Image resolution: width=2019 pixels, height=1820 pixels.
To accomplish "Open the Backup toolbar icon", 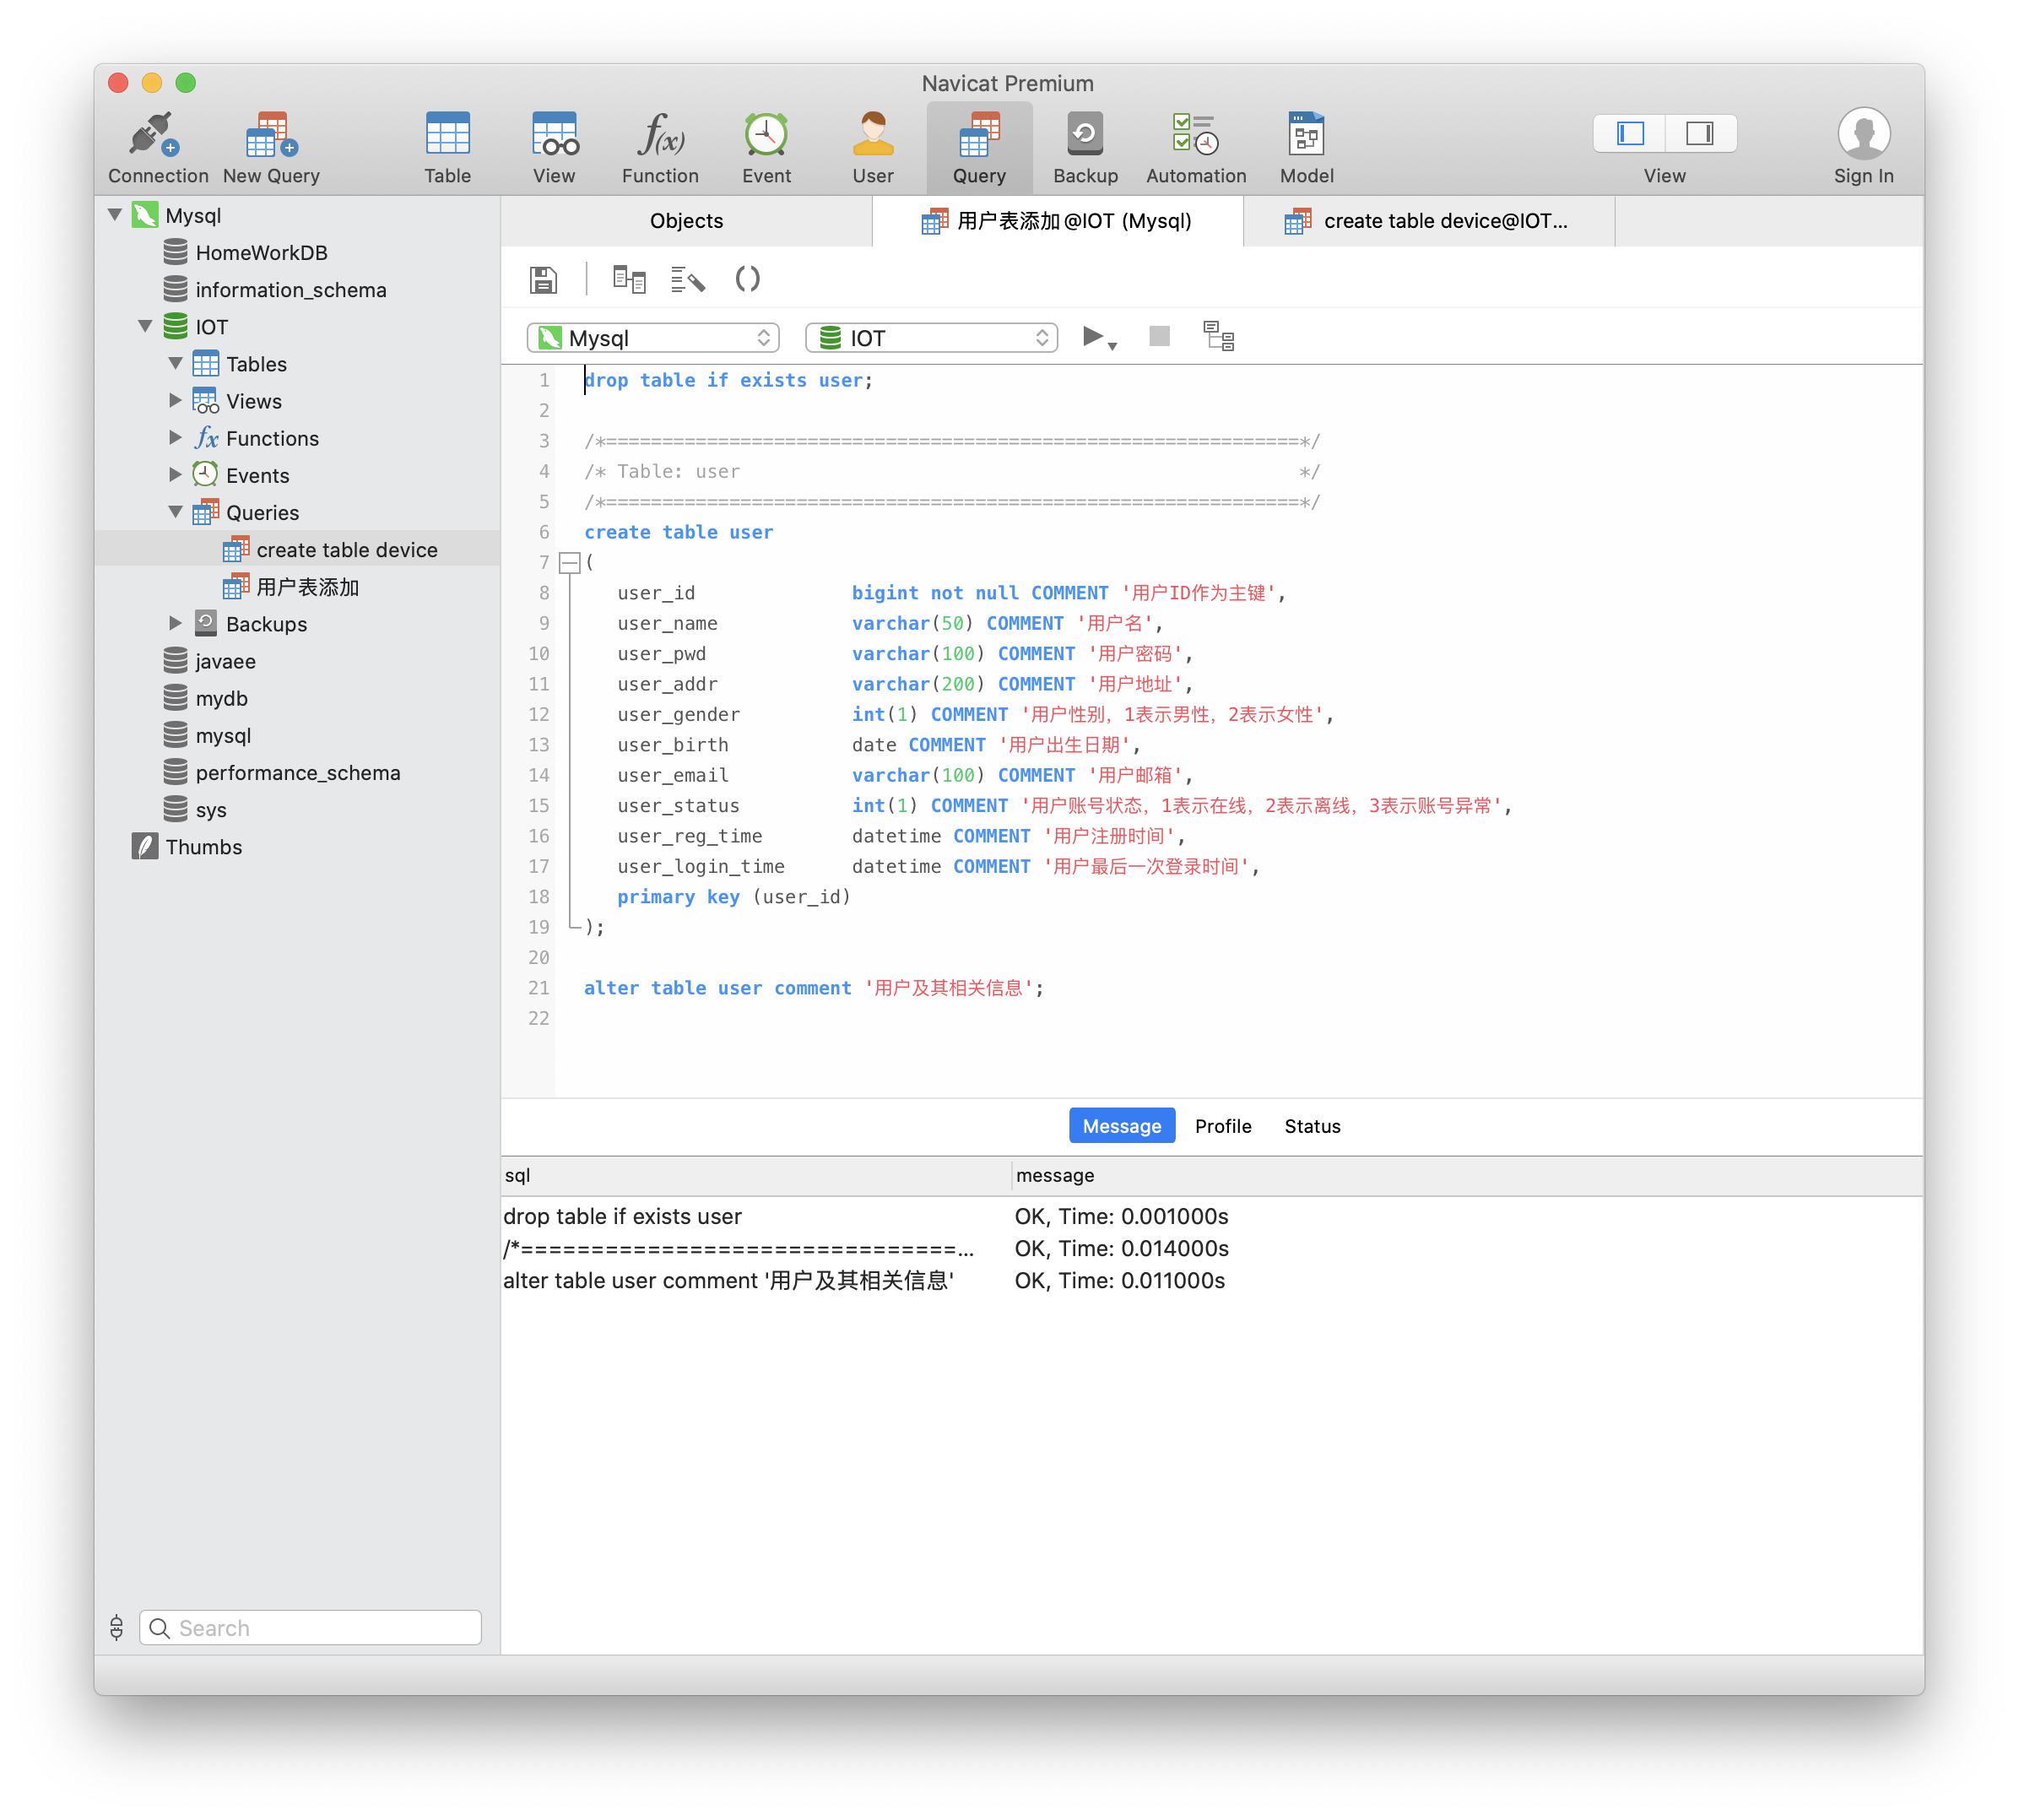I will [1085, 147].
